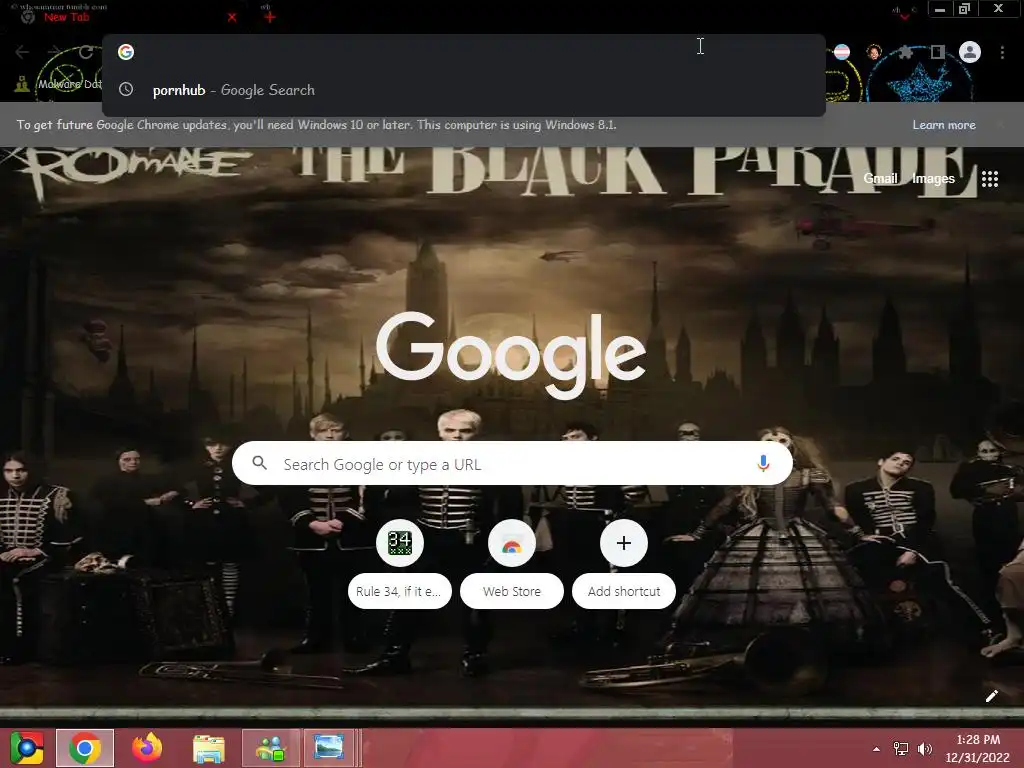Click the Add shortcut label
Screen dimensions: 1024x768
(624, 592)
